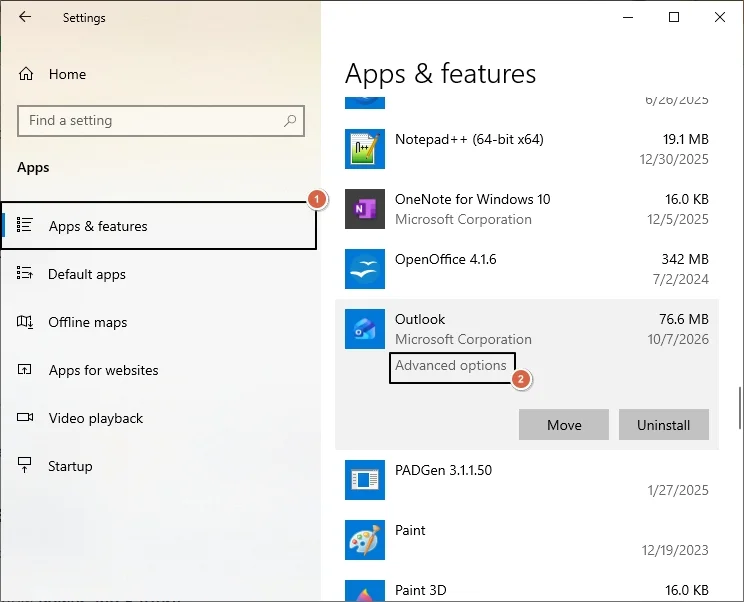The width and height of the screenshot is (744, 602).
Task: Click the 12/19/2023 install date
Action: [x=675, y=550]
